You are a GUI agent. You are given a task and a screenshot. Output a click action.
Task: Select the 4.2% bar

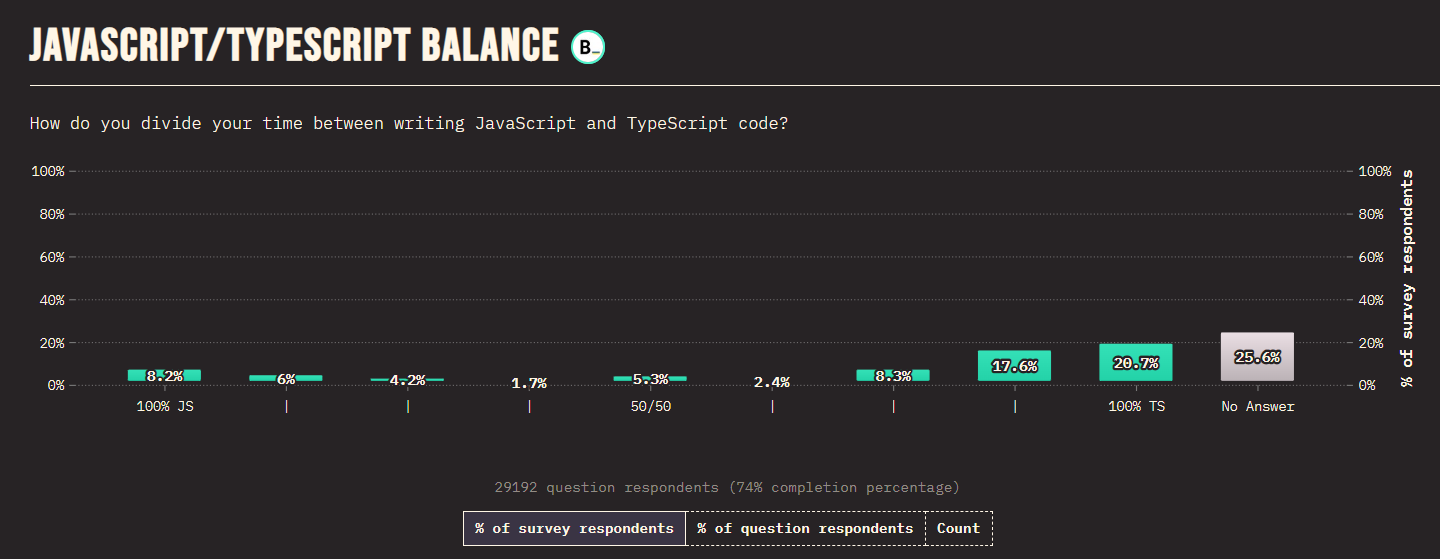click(x=407, y=380)
